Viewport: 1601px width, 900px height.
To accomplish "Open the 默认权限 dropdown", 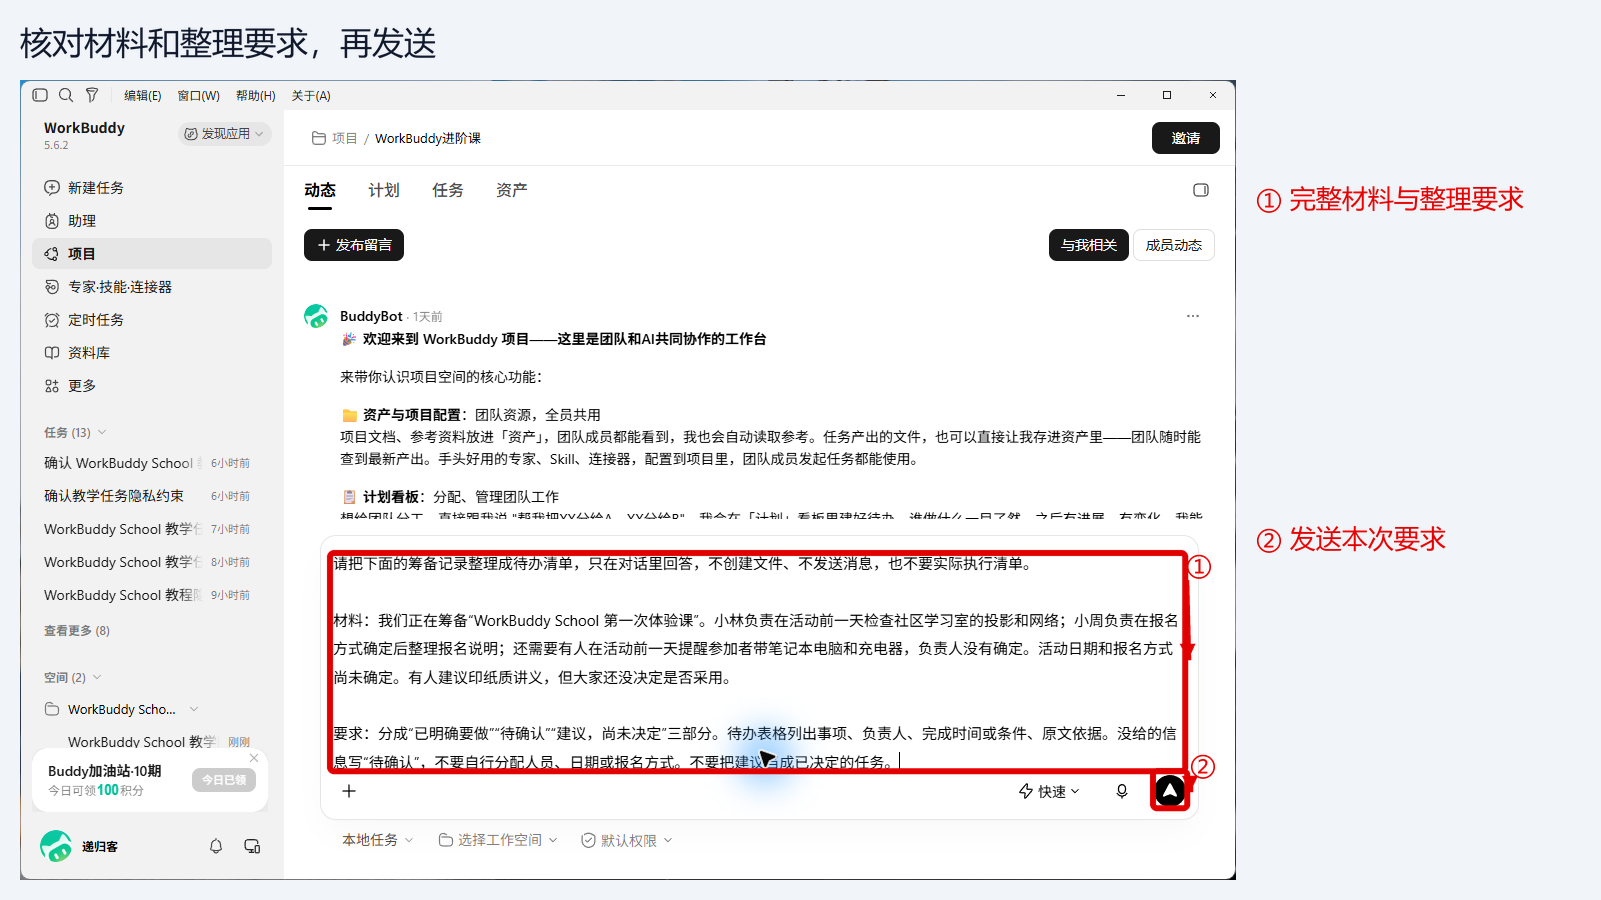I will coord(627,840).
